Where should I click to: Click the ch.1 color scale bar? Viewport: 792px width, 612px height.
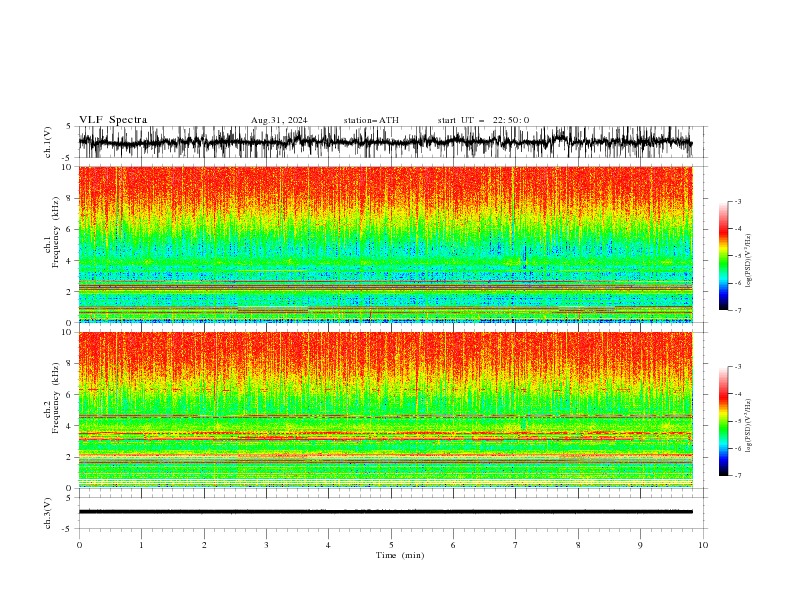pyautogui.click(x=723, y=256)
